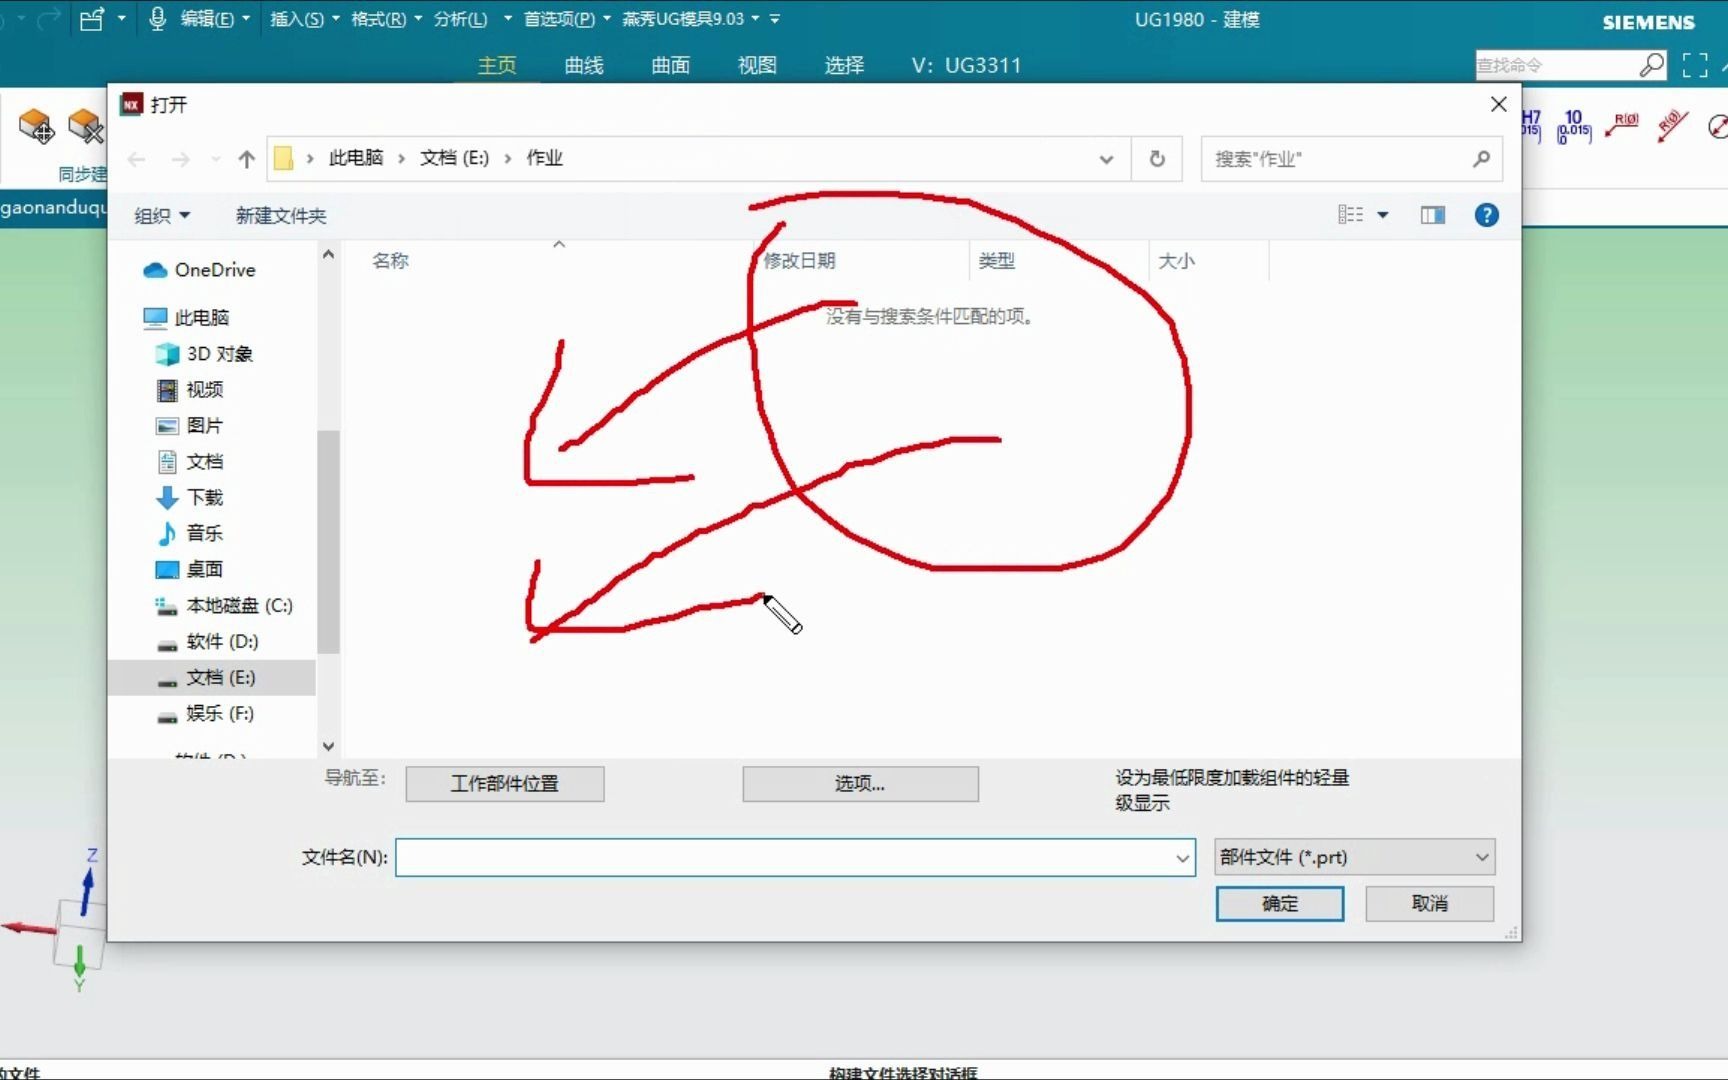
Task: Open the 编辑(E) menu
Action: [215, 19]
